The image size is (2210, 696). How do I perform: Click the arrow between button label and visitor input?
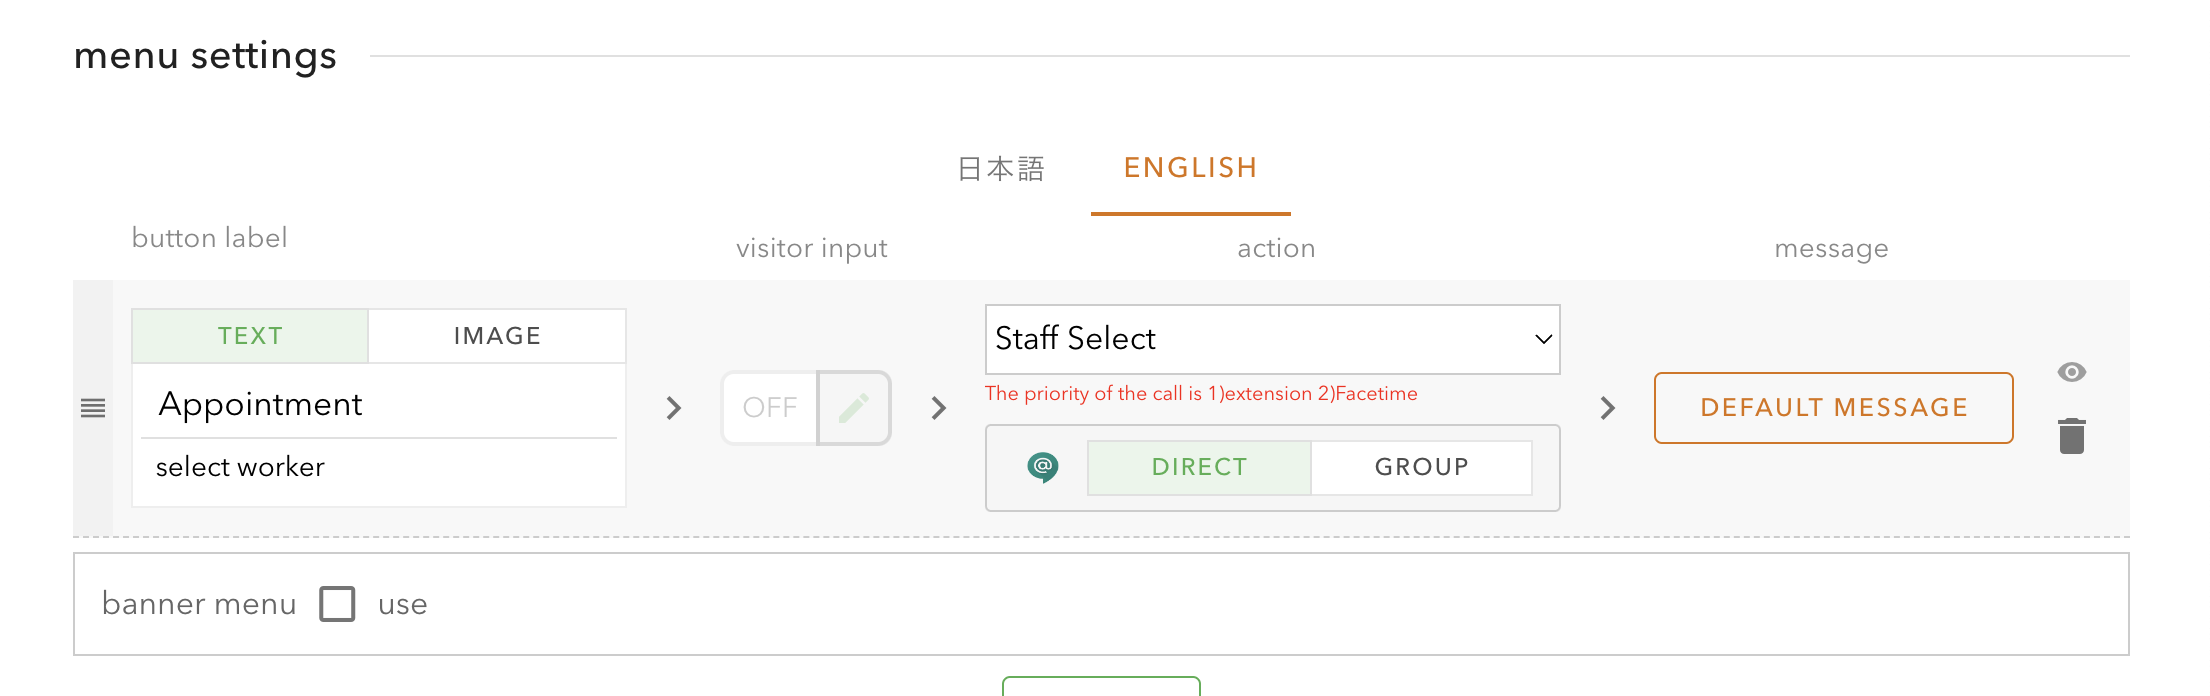674,408
